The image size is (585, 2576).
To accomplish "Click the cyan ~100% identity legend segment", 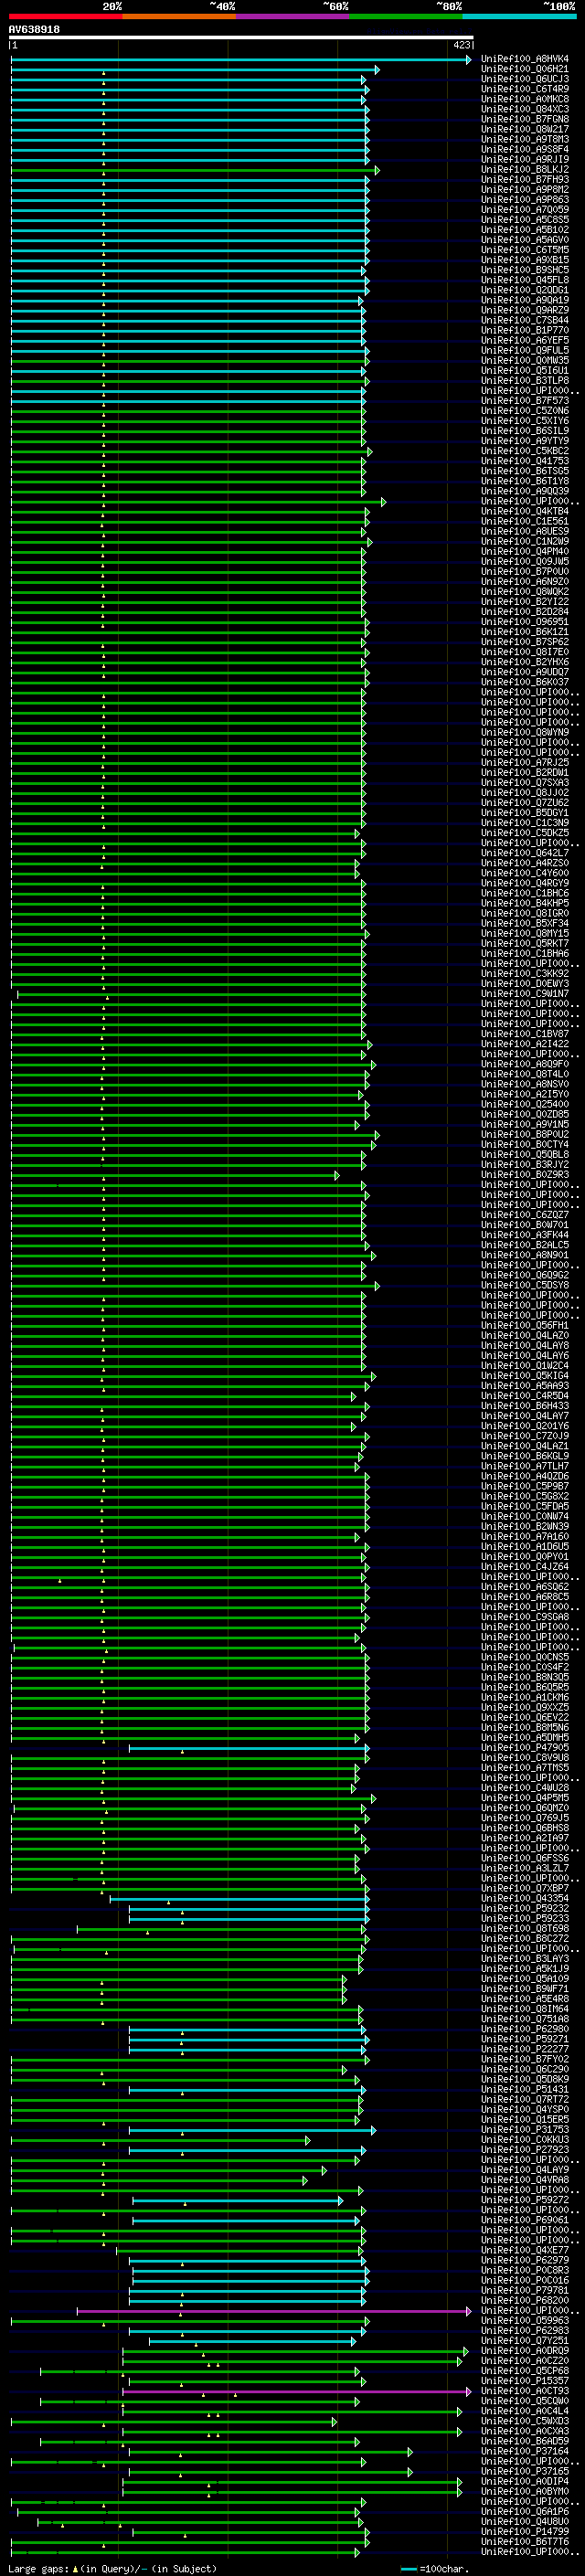I will click(x=519, y=16).
